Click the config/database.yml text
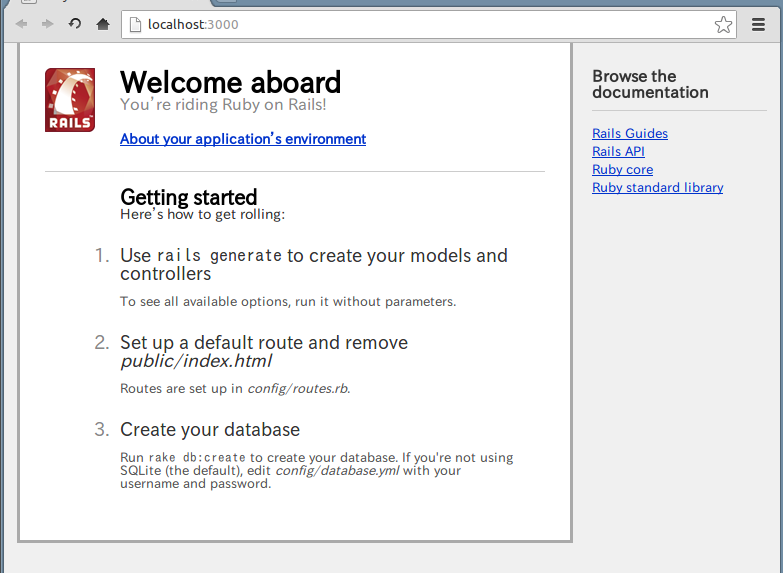The width and height of the screenshot is (783, 573). 337,471
